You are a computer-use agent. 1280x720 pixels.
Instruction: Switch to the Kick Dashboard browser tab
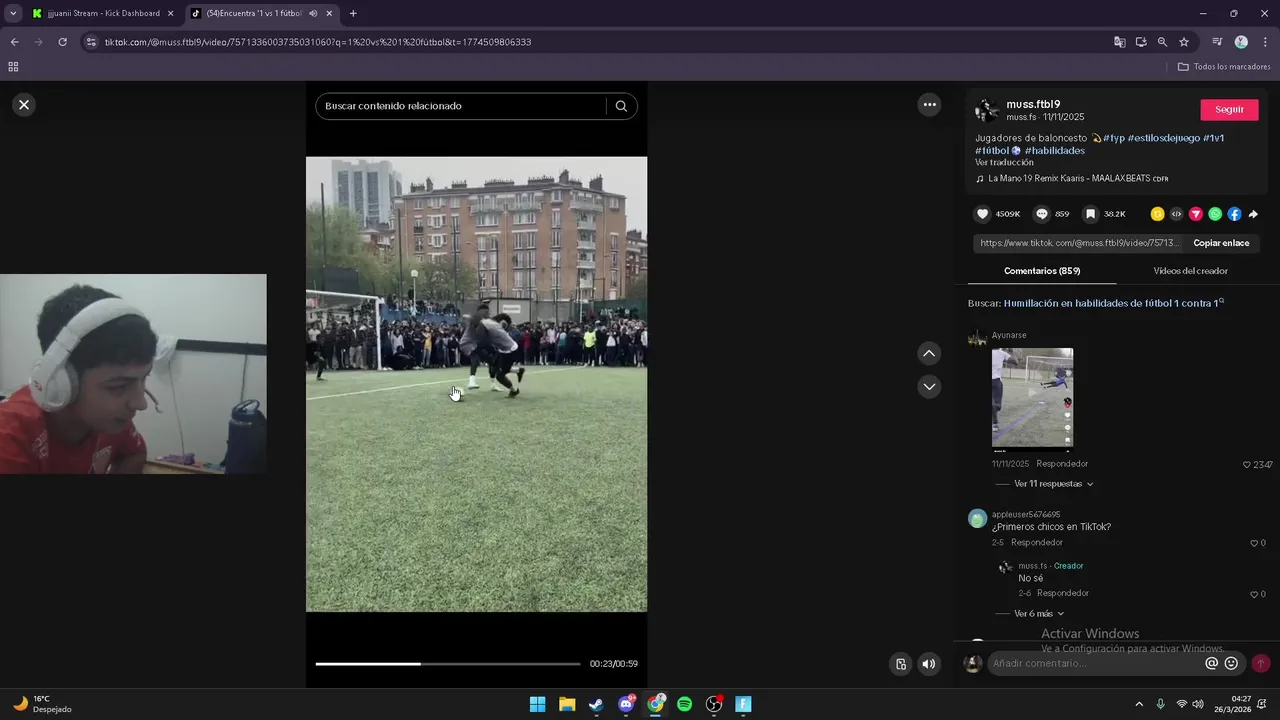pos(102,13)
